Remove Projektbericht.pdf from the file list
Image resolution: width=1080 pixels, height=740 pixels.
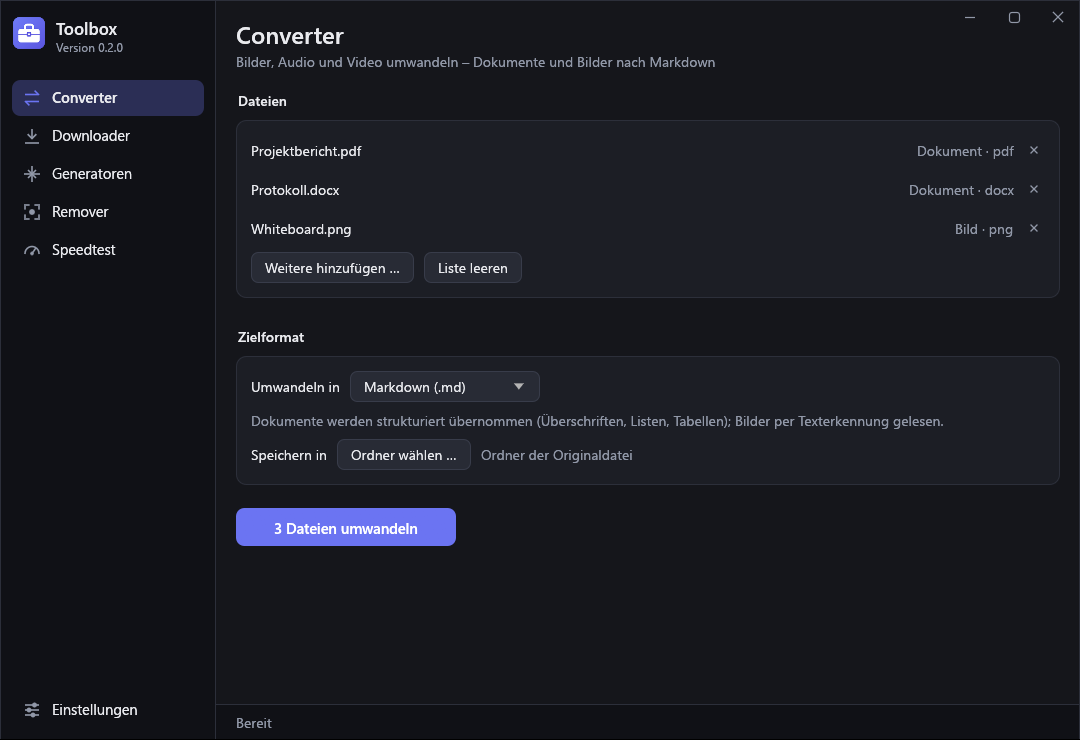point(1034,150)
